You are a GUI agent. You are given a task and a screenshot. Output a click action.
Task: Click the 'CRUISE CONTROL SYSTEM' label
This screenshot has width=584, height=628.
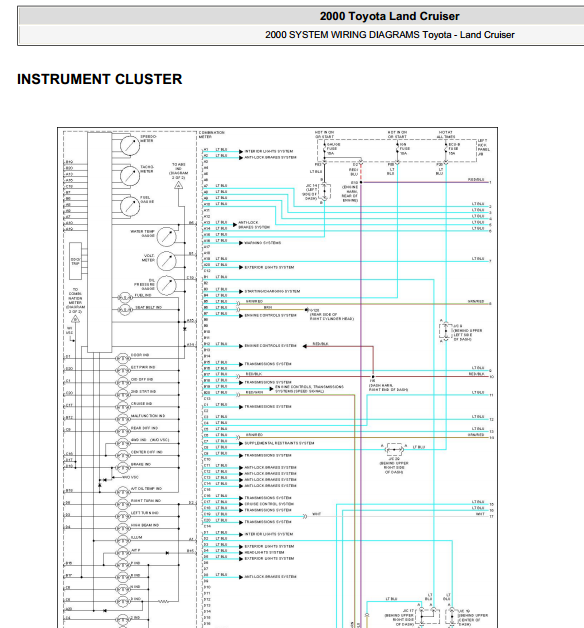pos(269,504)
